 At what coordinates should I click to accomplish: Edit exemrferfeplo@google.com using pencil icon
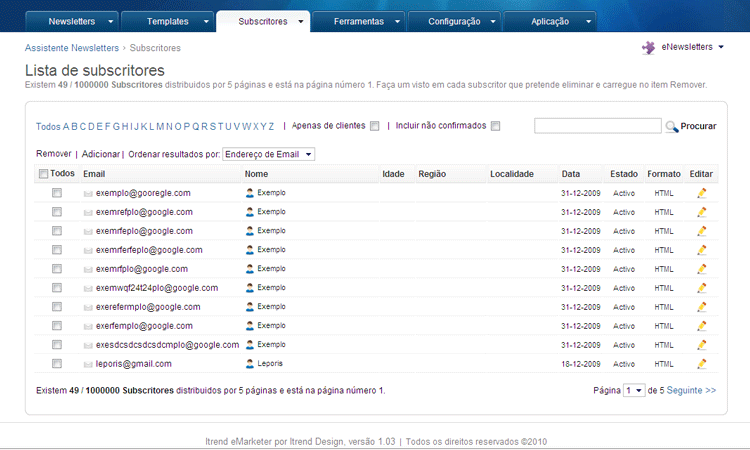701,250
